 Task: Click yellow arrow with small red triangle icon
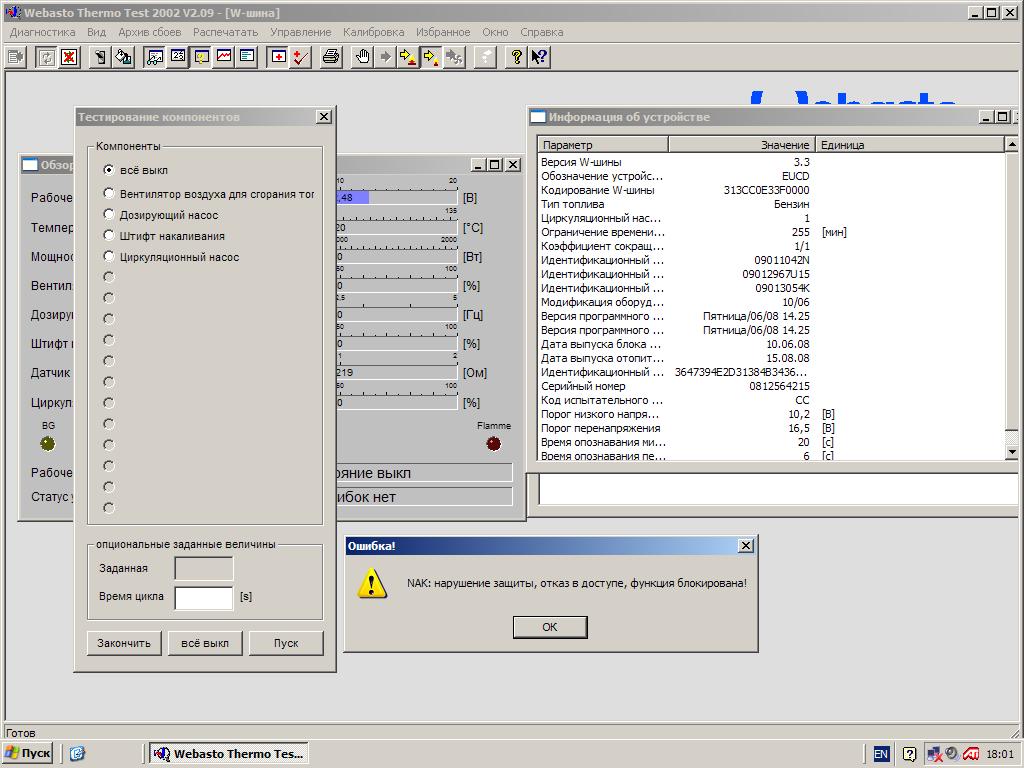[430, 57]
